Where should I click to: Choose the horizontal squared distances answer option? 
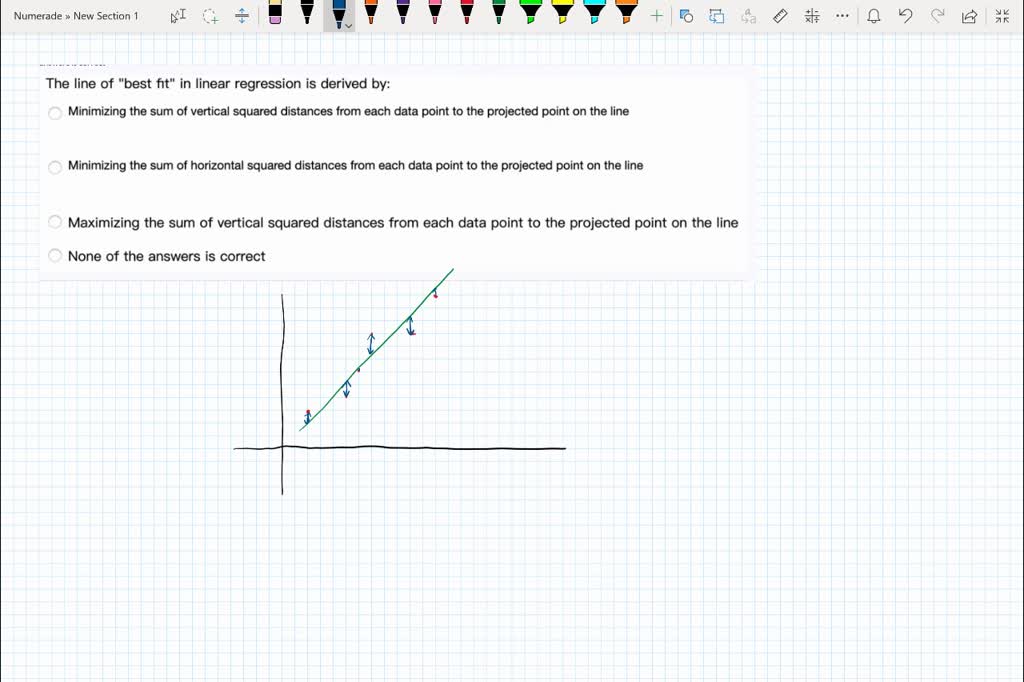click(55, 167)
